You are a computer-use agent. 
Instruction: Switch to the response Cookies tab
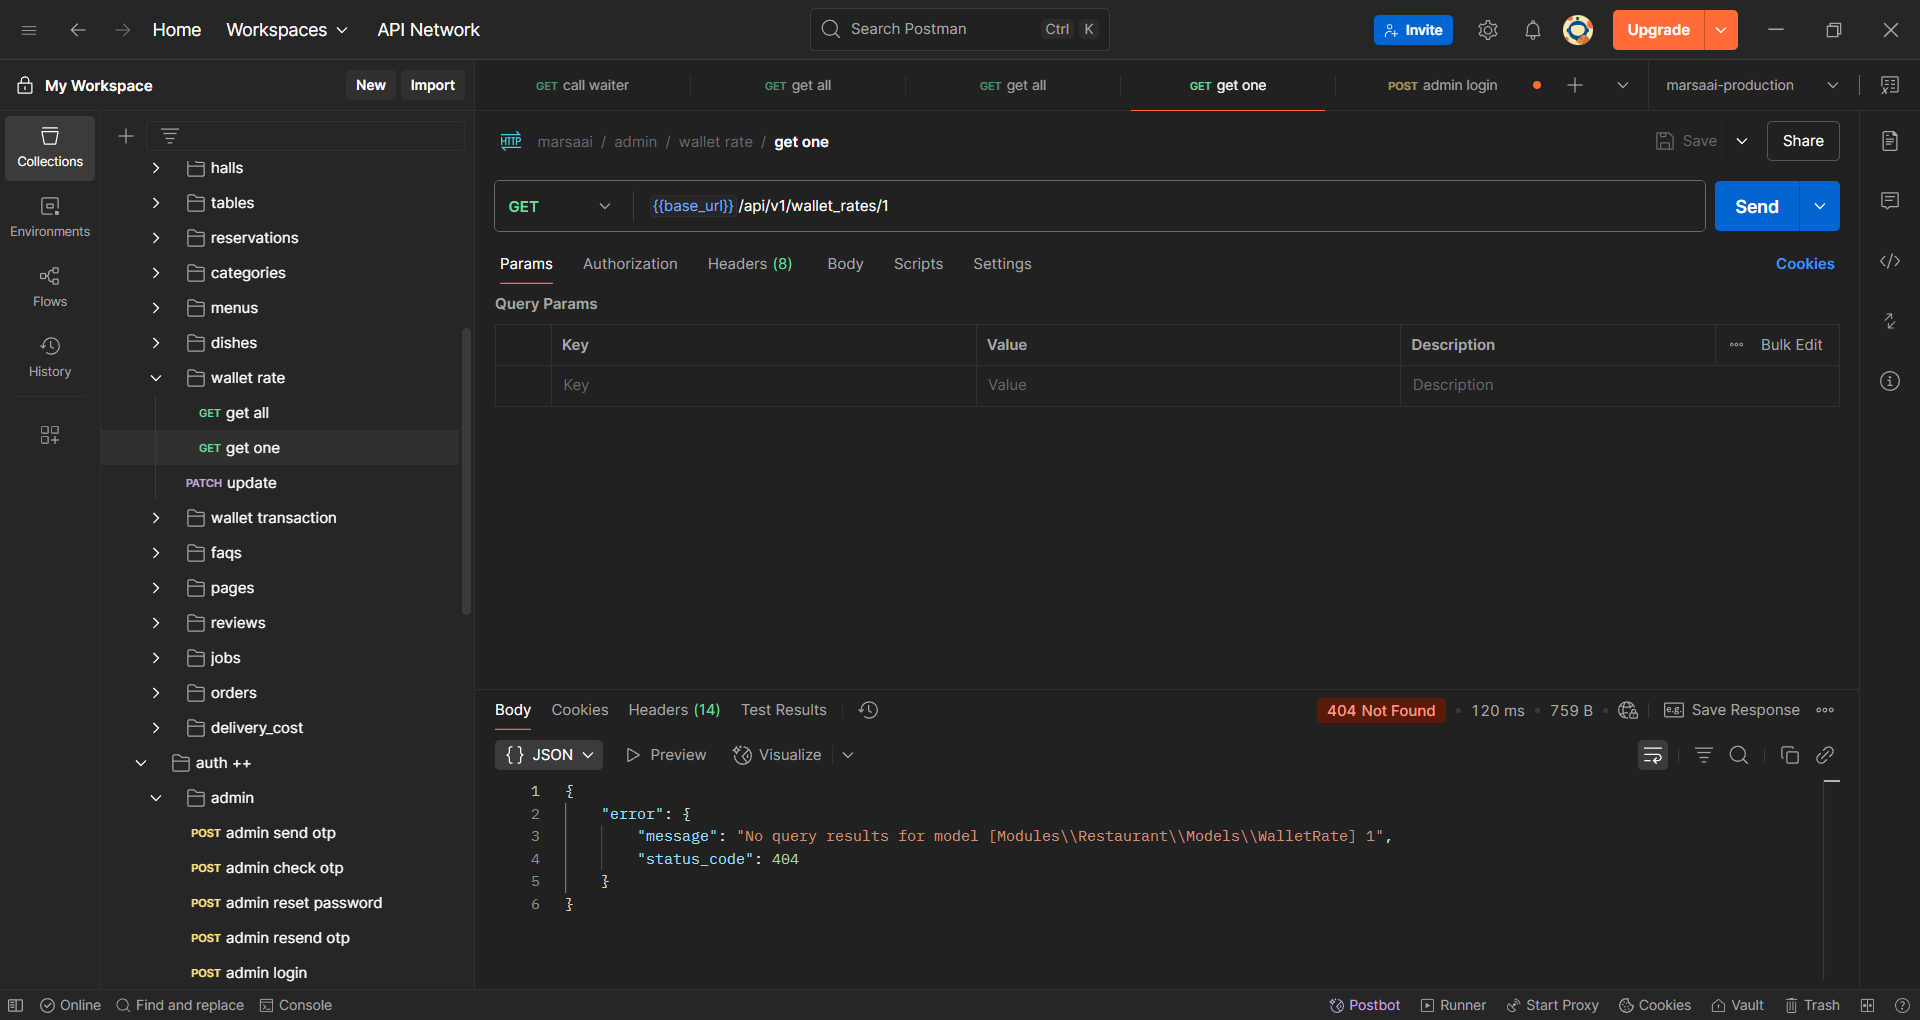(x=580, y=710)
